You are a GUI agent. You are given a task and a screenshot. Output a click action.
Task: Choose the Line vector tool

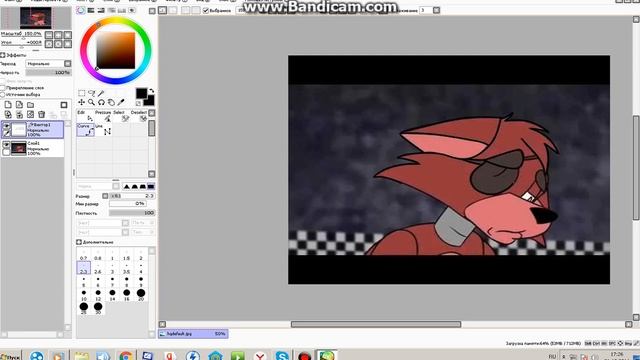[103, 130]
